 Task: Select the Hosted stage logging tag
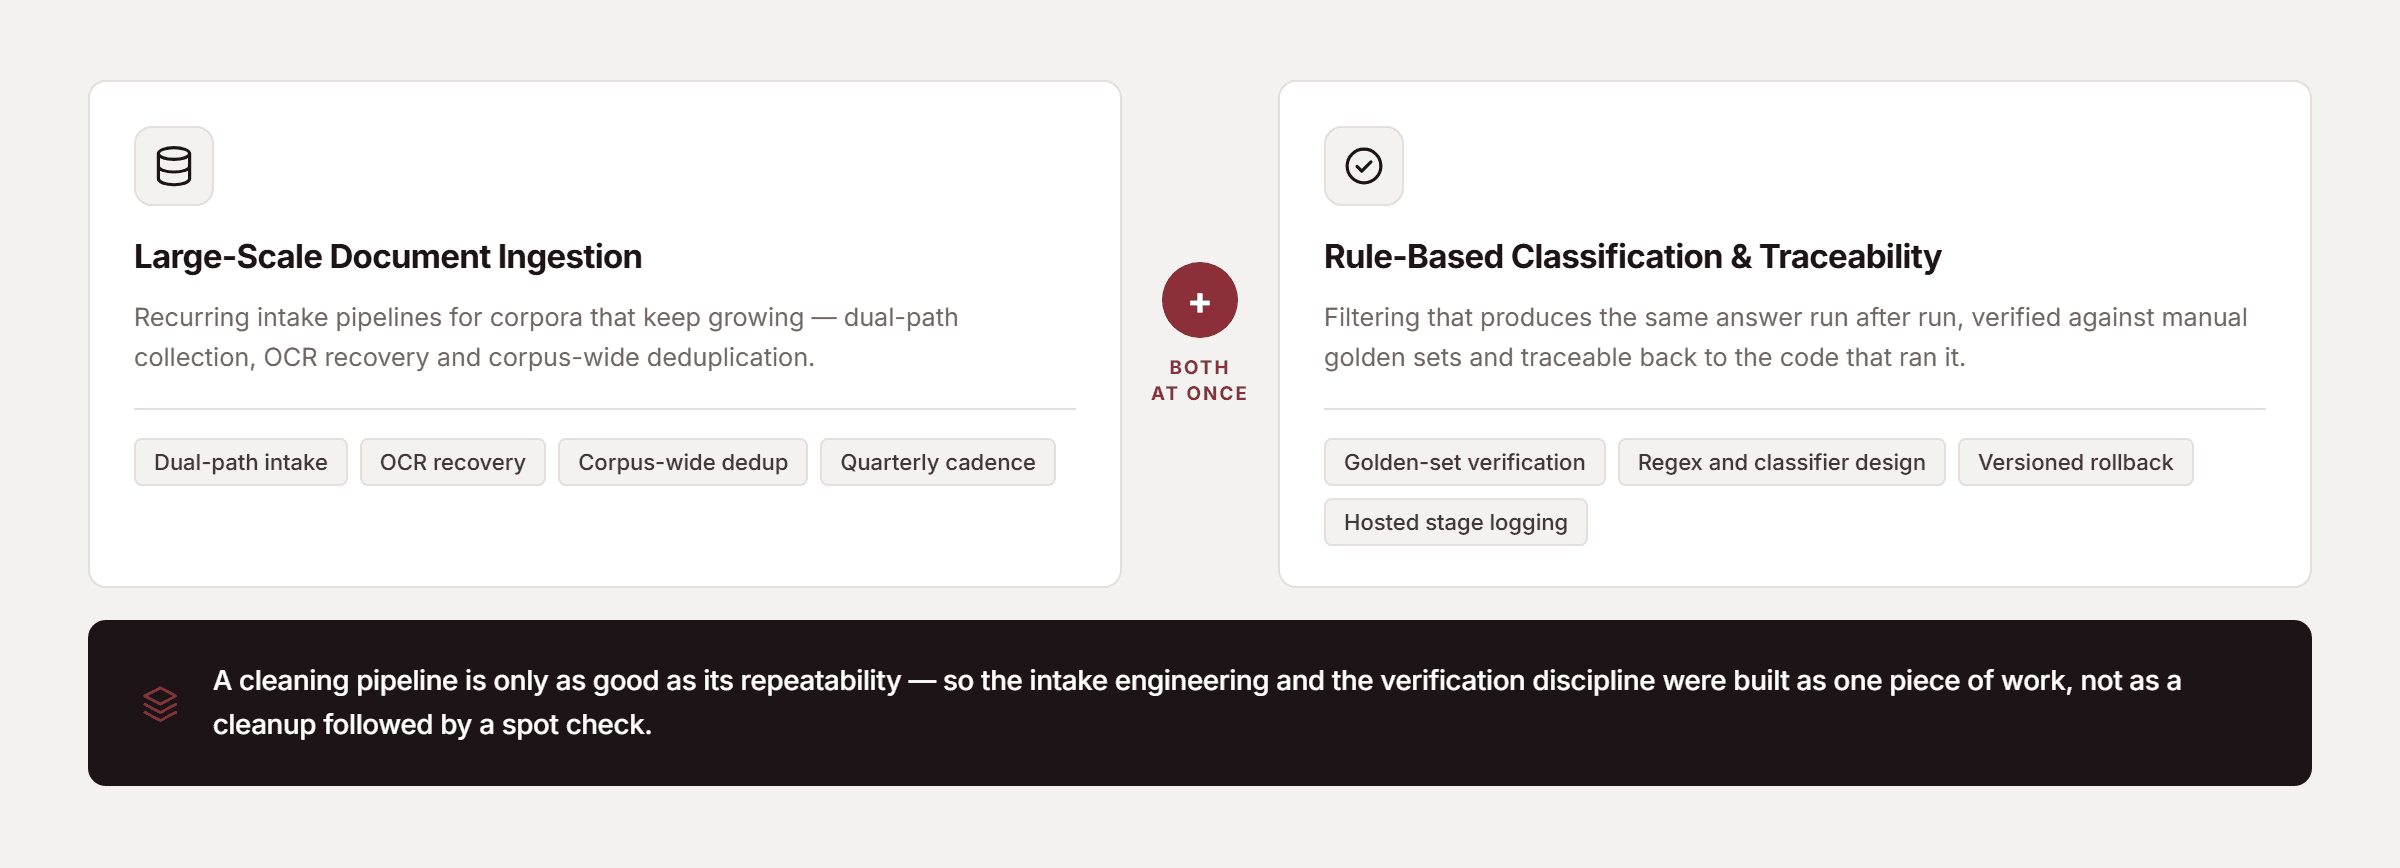click(1456, 522)
